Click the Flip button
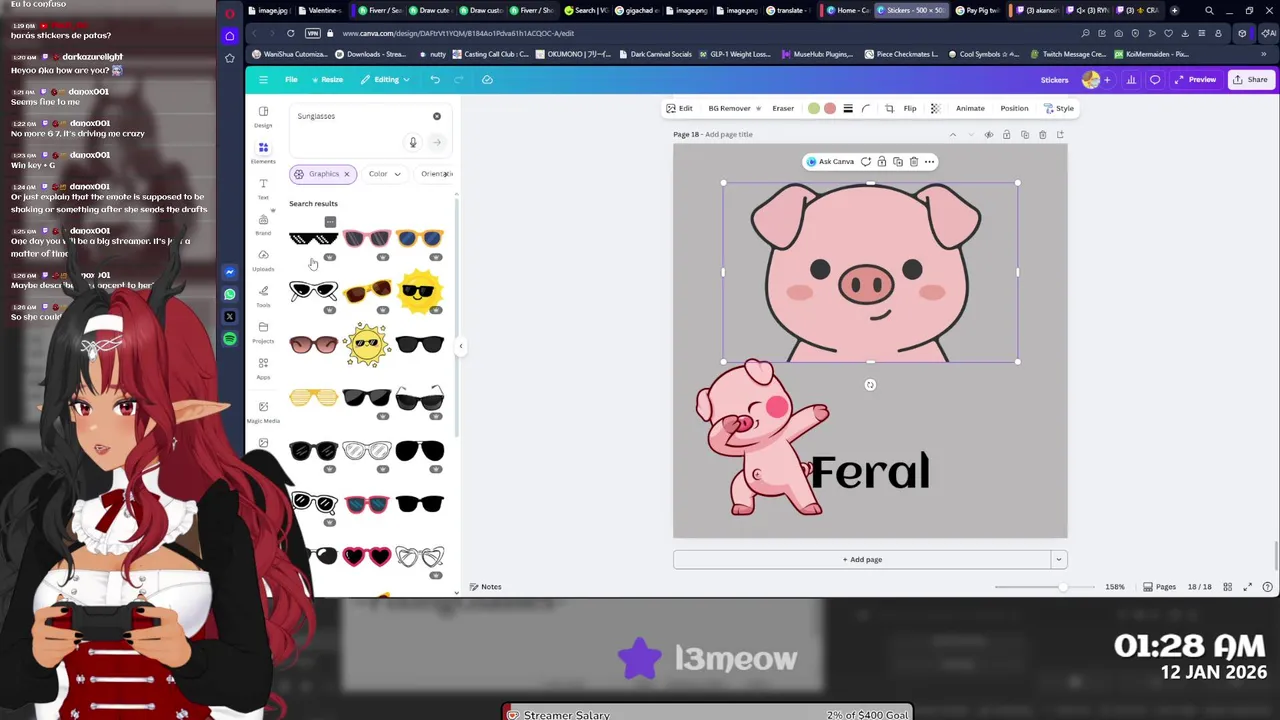The image size is (1280, 720). [910, 108]
